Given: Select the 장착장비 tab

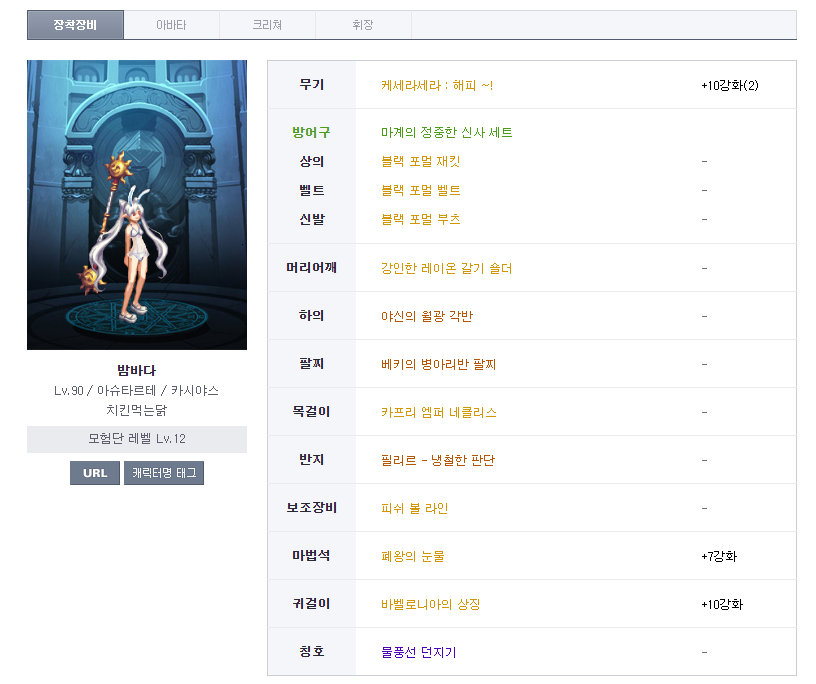Looking at the screenshot, I should pos(76,25).
